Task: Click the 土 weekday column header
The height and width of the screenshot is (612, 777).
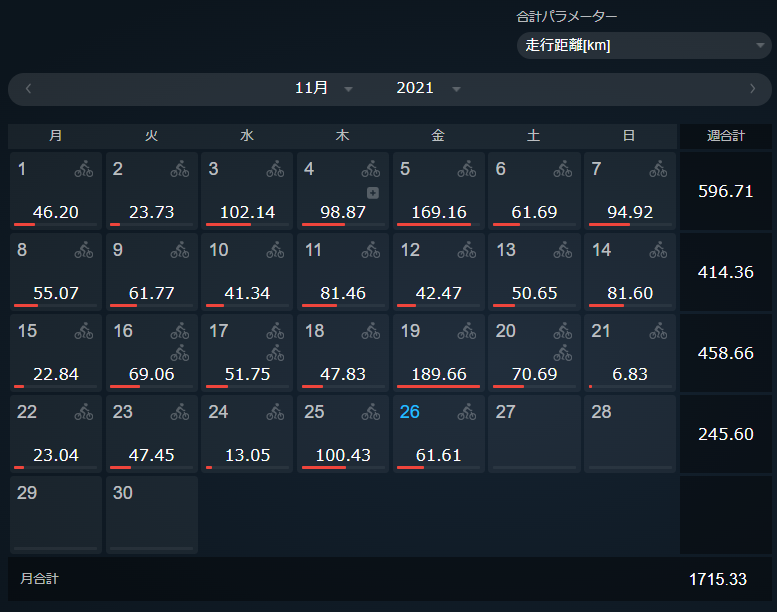Action: point(533,136)
